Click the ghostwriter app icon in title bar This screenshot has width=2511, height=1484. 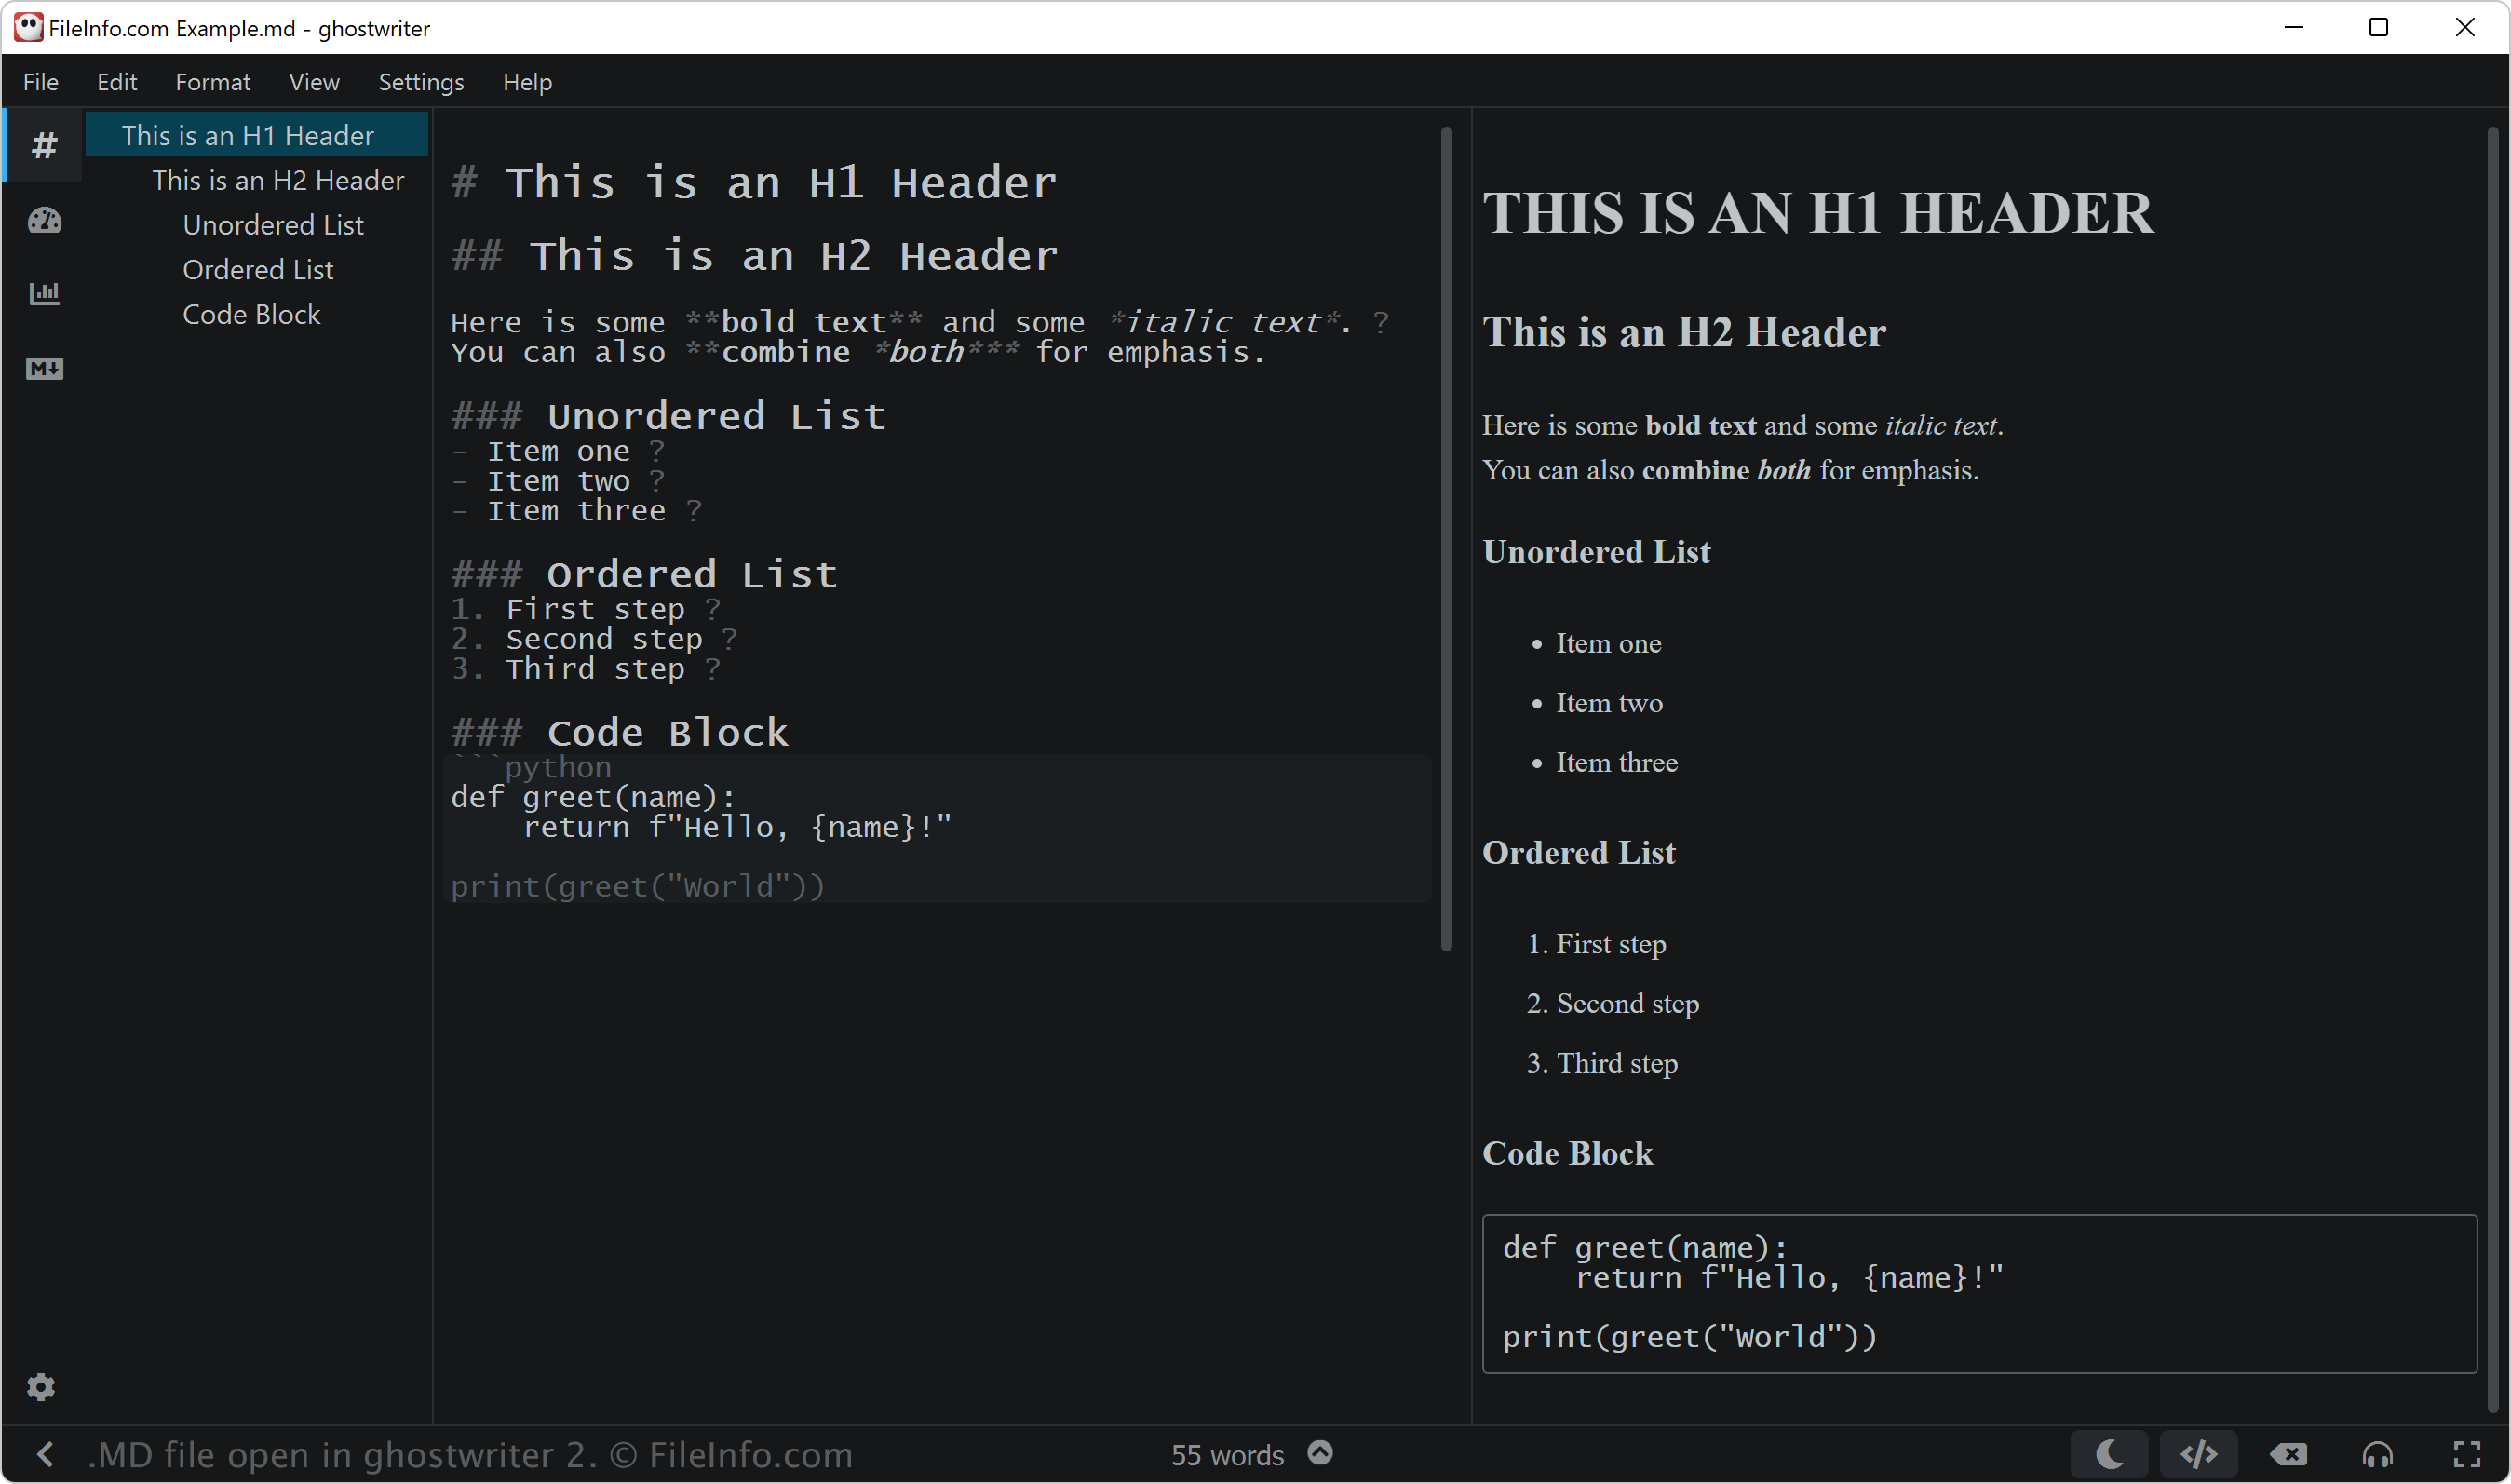pos(27,28)
